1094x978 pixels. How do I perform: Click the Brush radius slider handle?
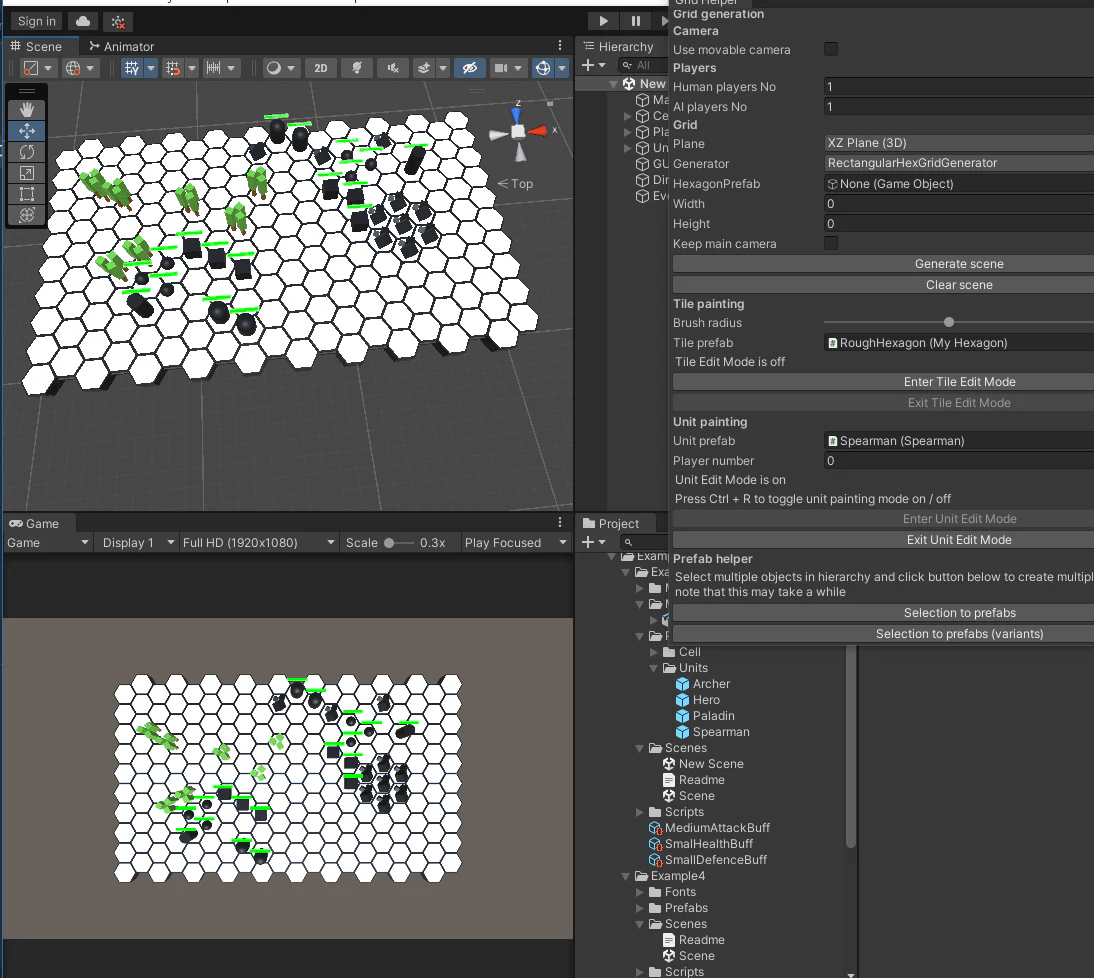click(948, 322)
